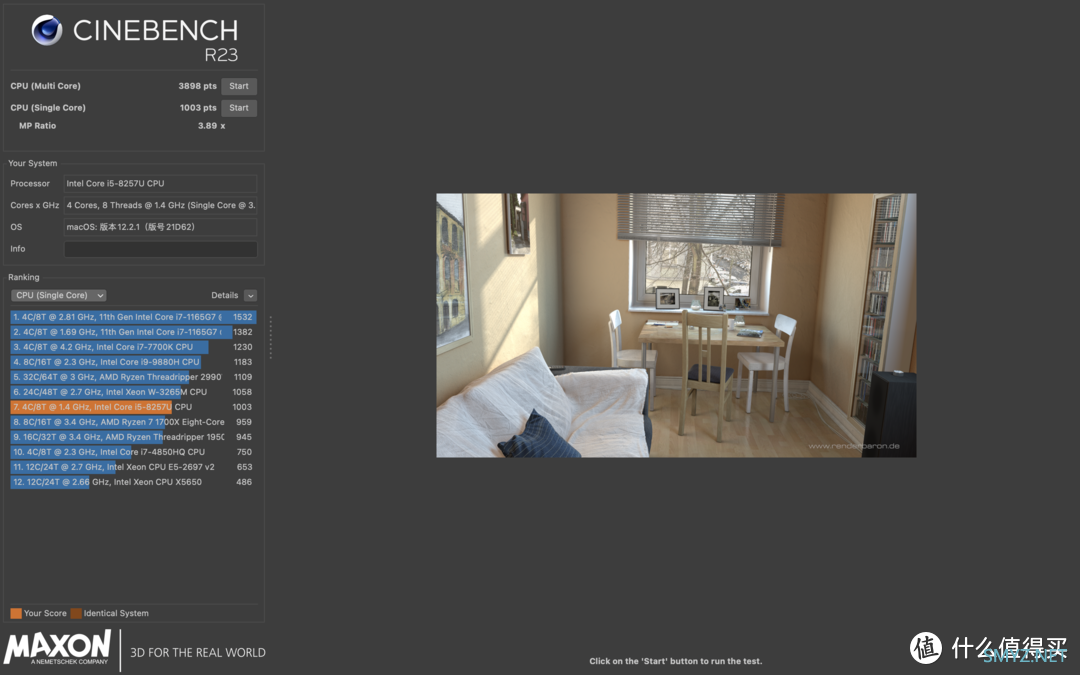Select highlighted row Intel Core i5-8257U
Screen dimensions: 1080x675
pos(133,407)
